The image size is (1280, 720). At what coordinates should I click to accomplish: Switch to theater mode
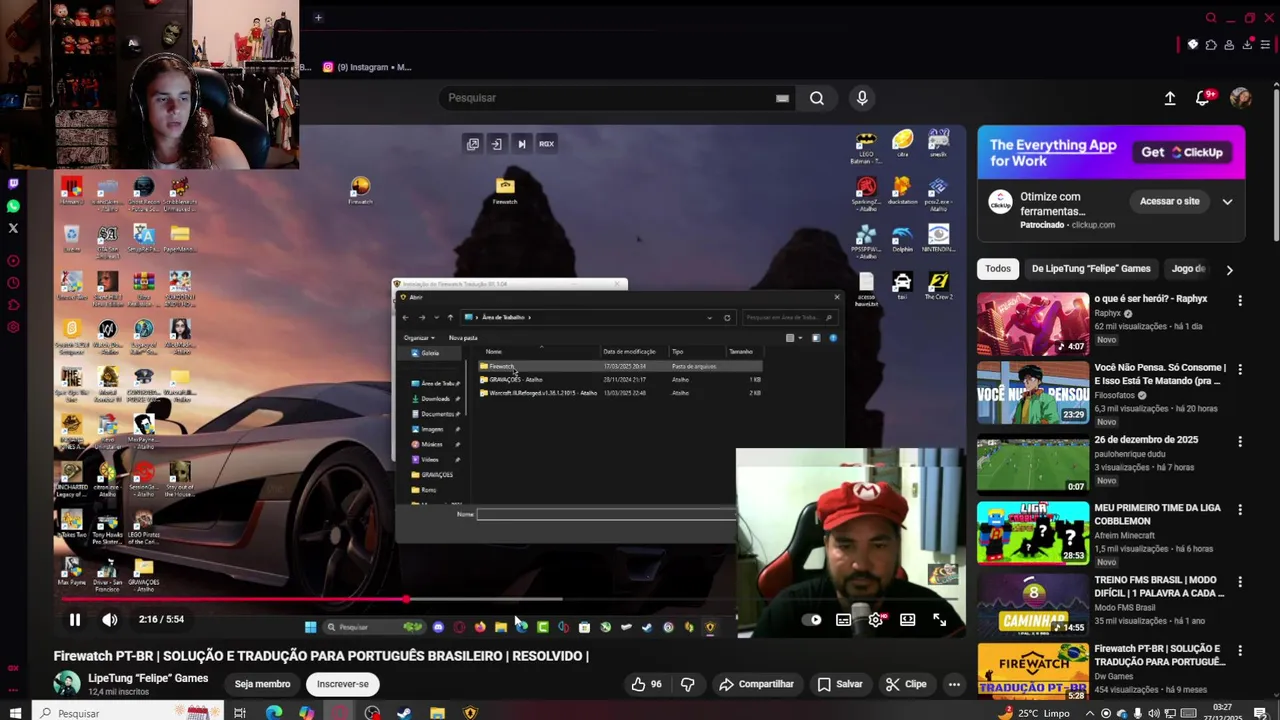click(908, 620)
